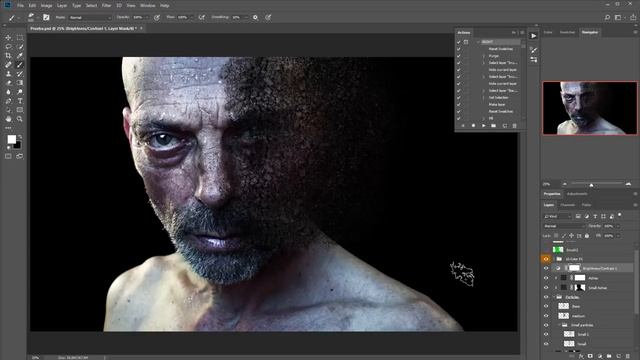Open brush settings panel from options bar
640x360 pixels.
pos(46,18)
